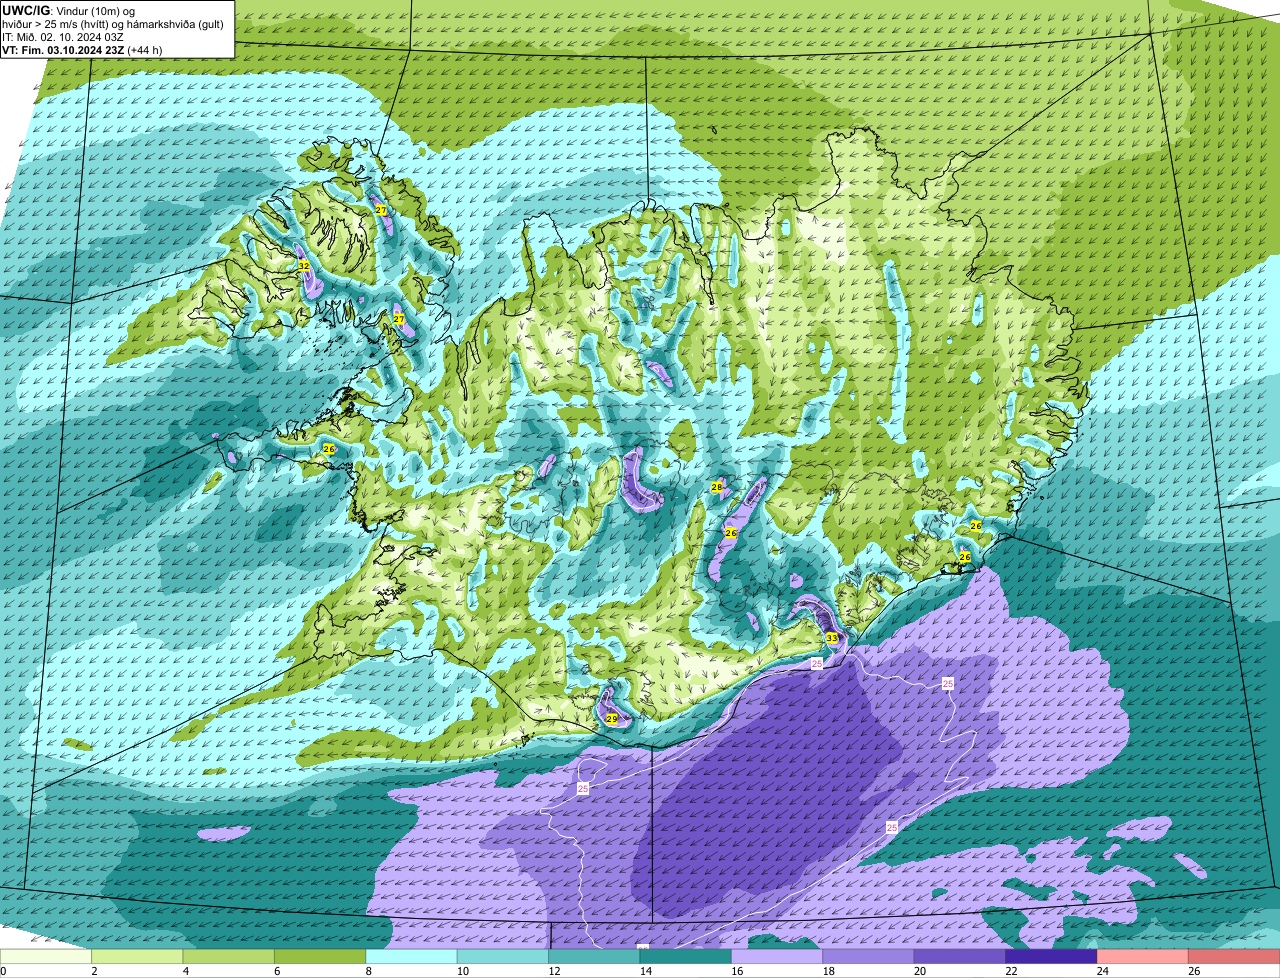Click the legend scale label '16'
Screen dimensions: 1280x978
(736, 971)
